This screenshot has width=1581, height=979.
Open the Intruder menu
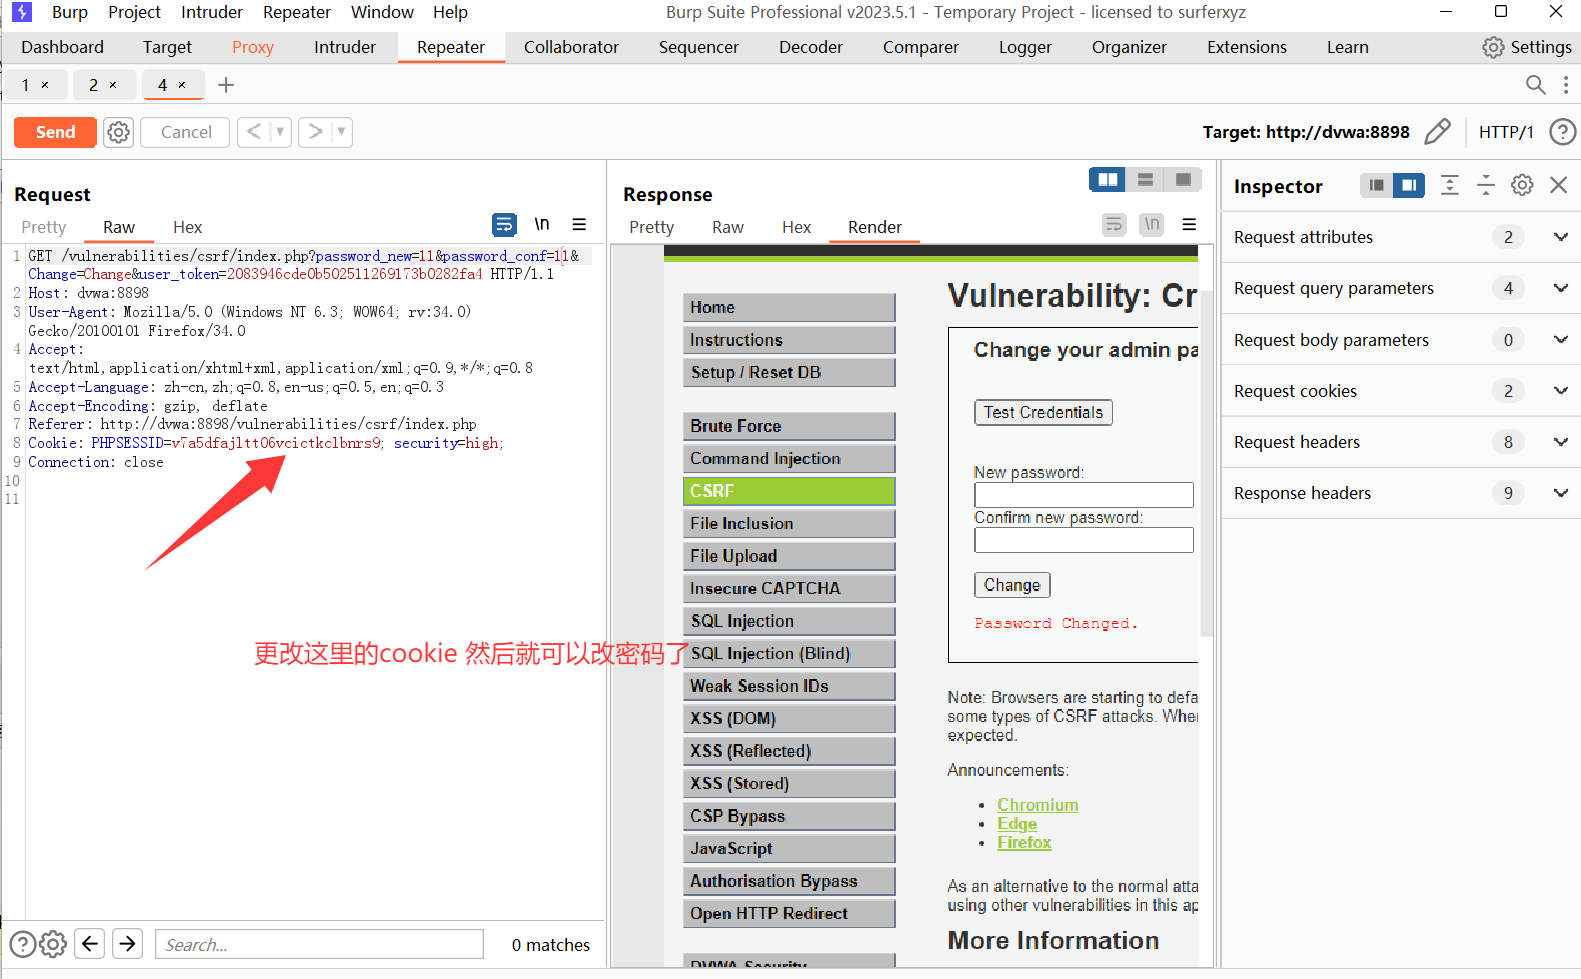212,12
